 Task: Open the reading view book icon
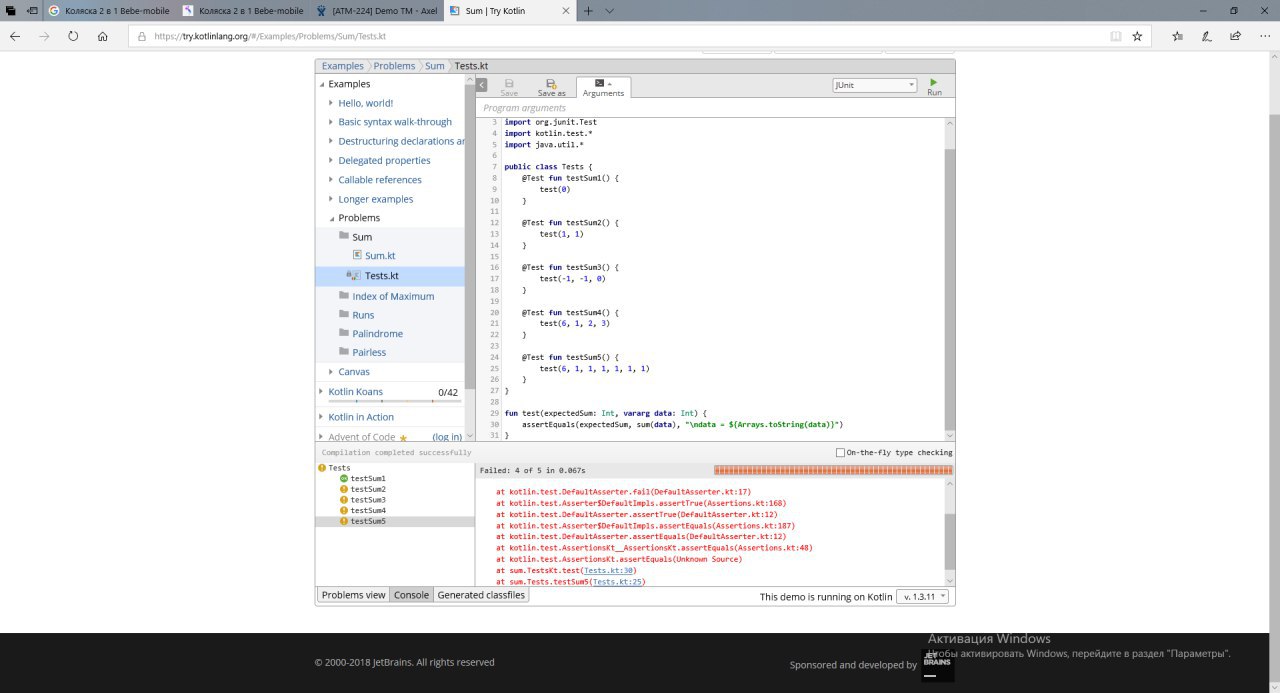tap(1116, 36)
